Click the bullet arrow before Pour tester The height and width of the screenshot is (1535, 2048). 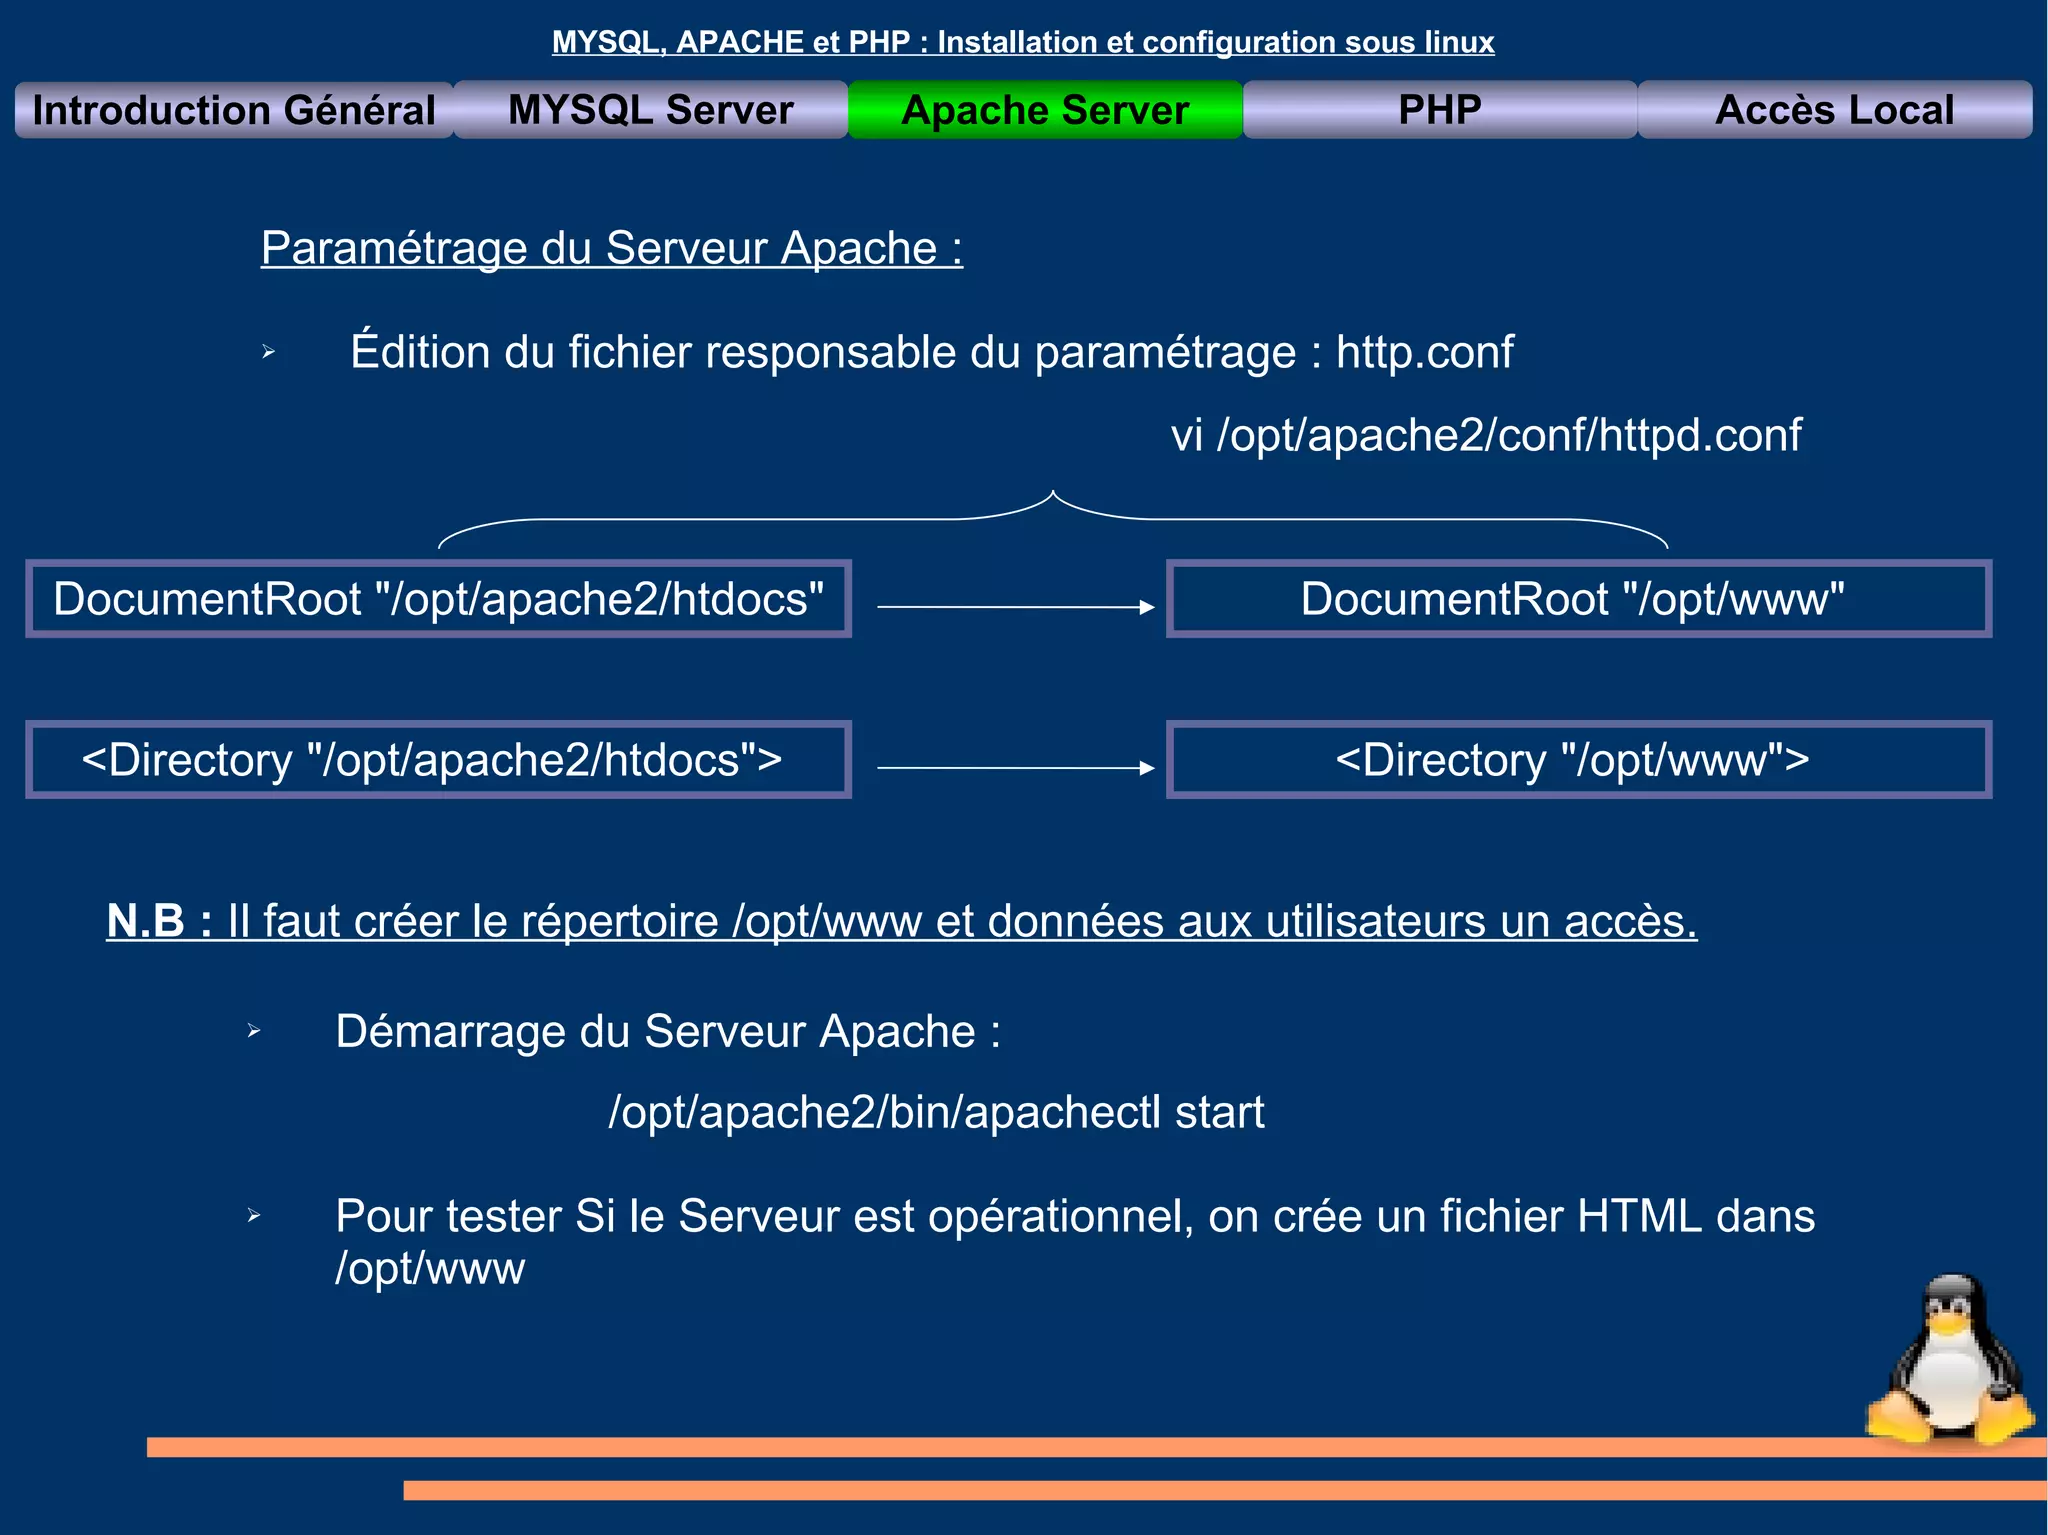click(254, 1215)
